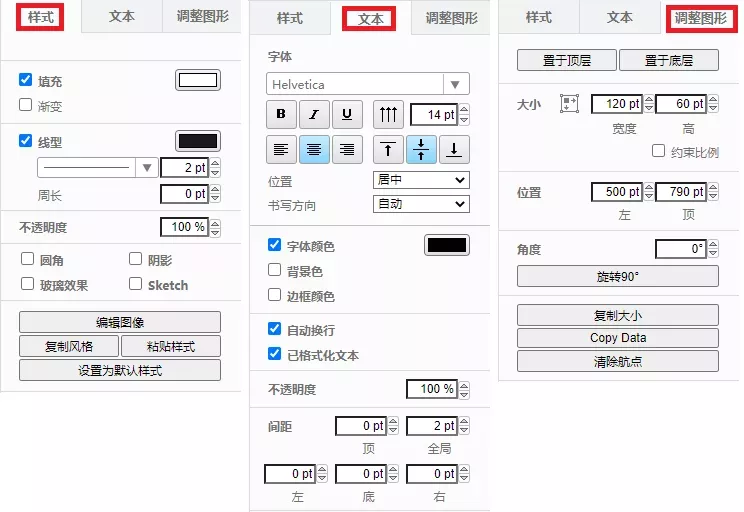Viewport: 744px width, 512px height.
Task: Open the 调整图形 tab in left panel
Action: 203,16
